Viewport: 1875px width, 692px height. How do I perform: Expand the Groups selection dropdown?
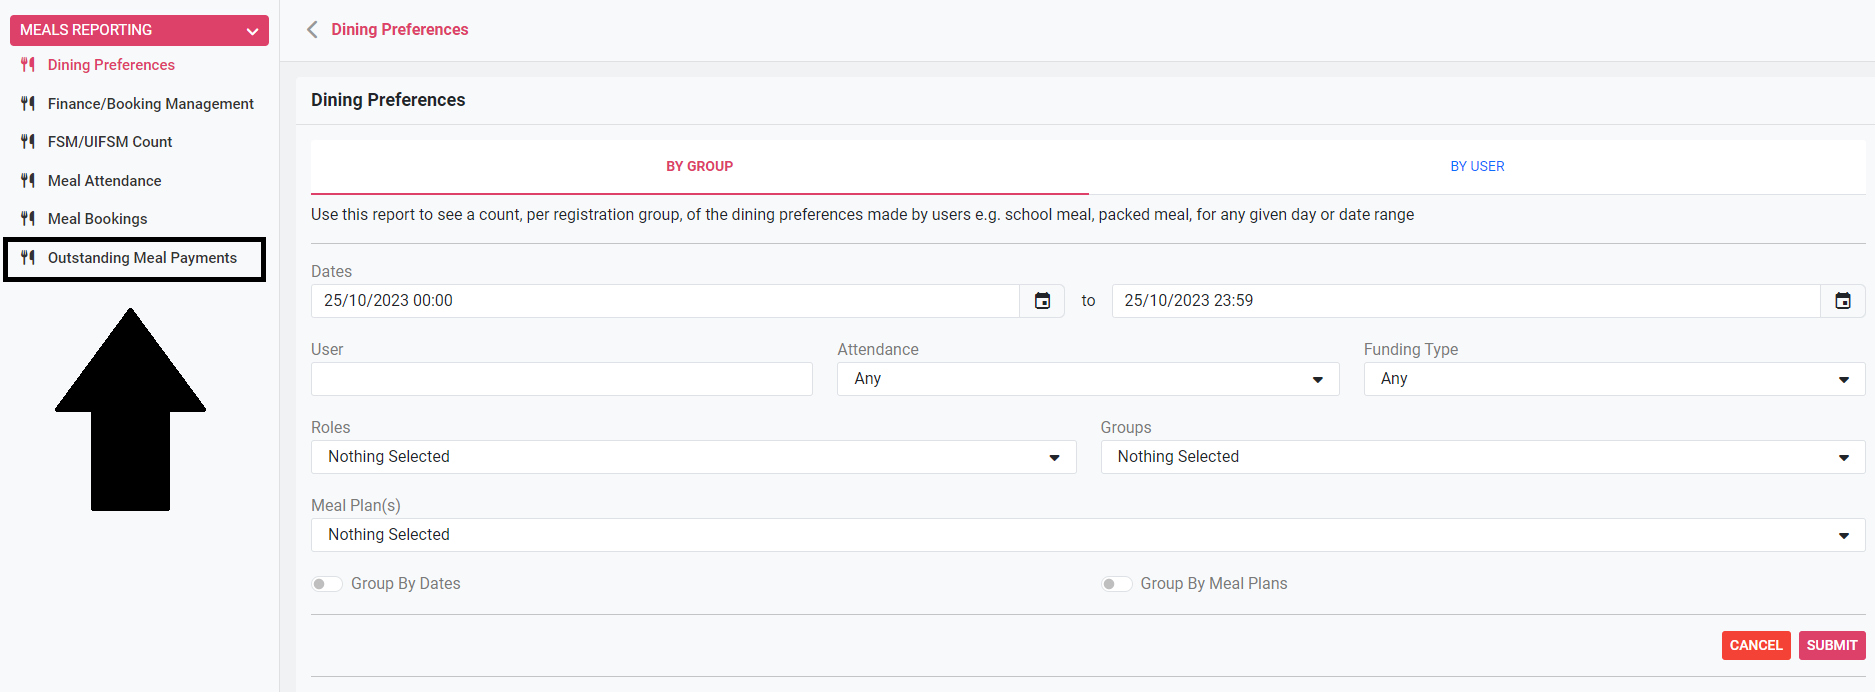[x=1482, y=457]
